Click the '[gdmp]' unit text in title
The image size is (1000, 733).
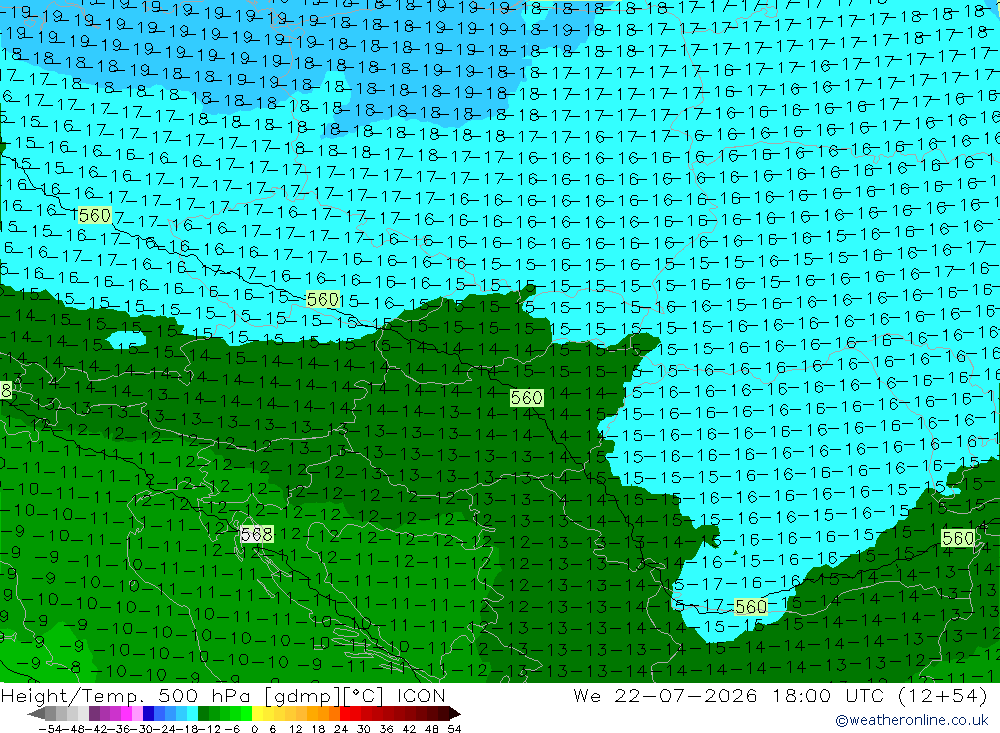pos(301,695)
